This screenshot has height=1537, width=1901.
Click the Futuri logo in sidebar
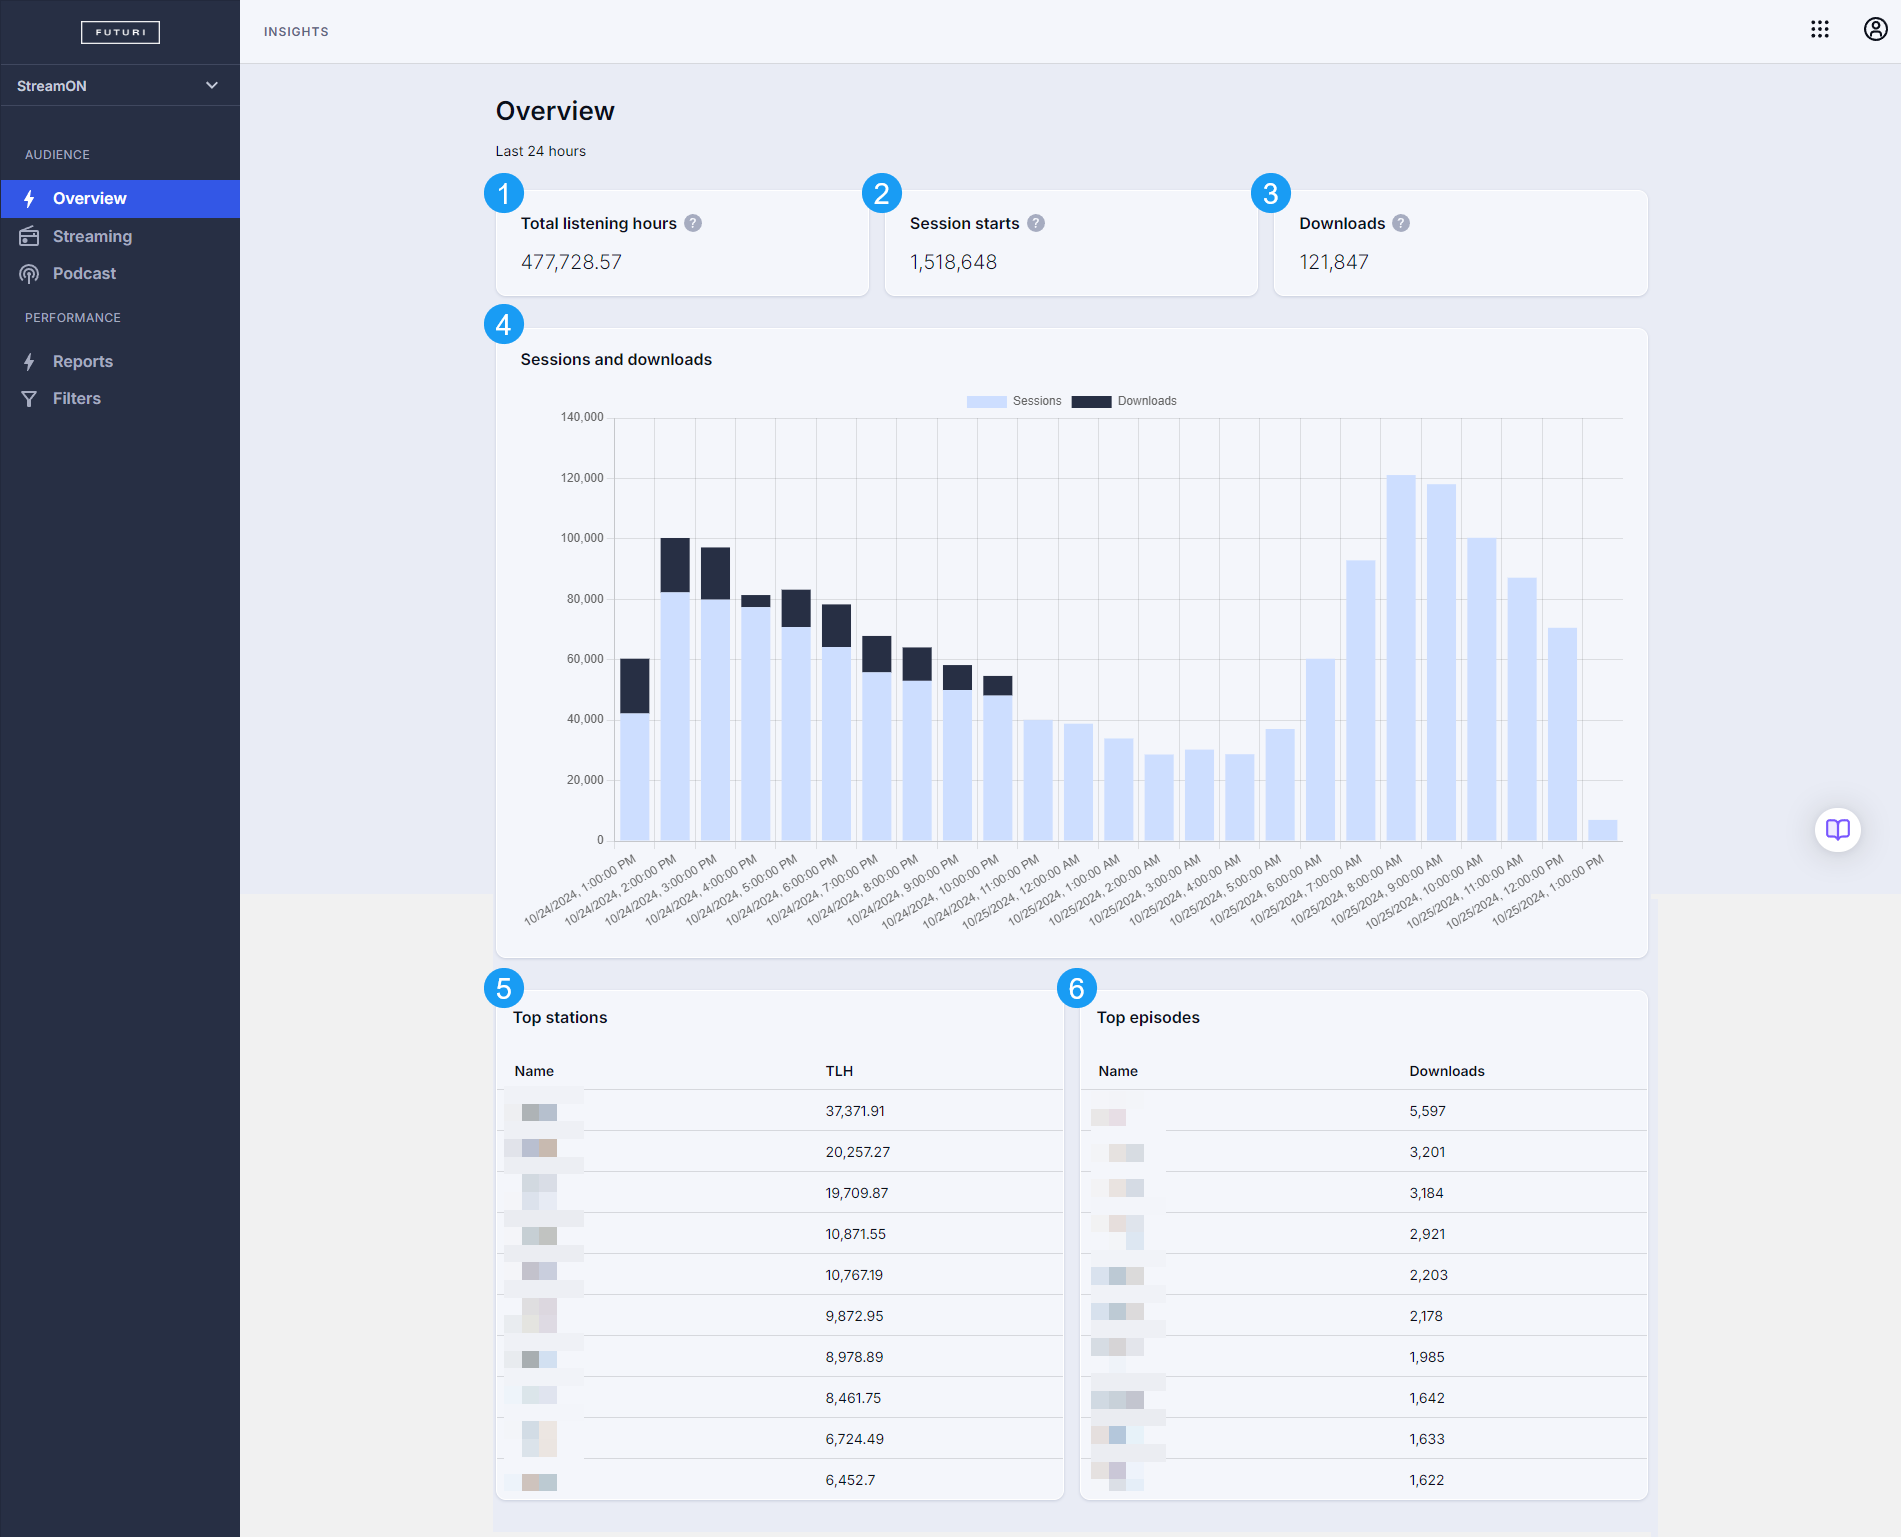point(120,32)
